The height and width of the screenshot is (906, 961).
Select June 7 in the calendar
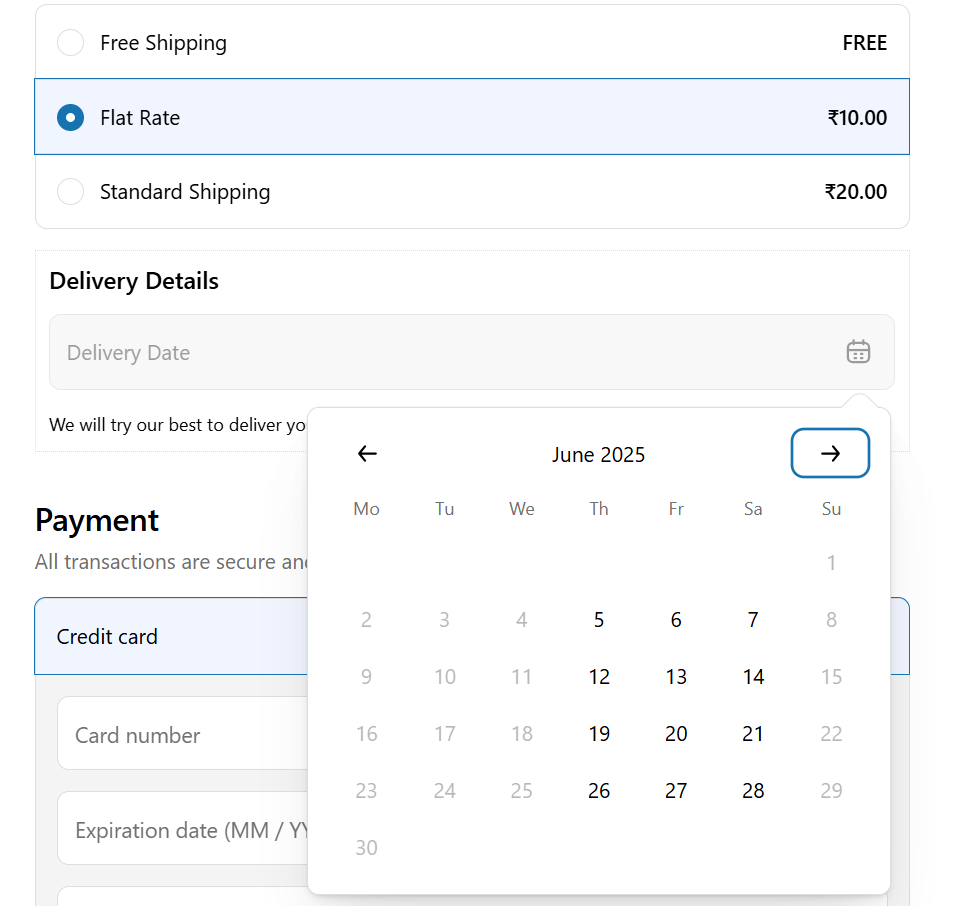click(x=753, y=620)
